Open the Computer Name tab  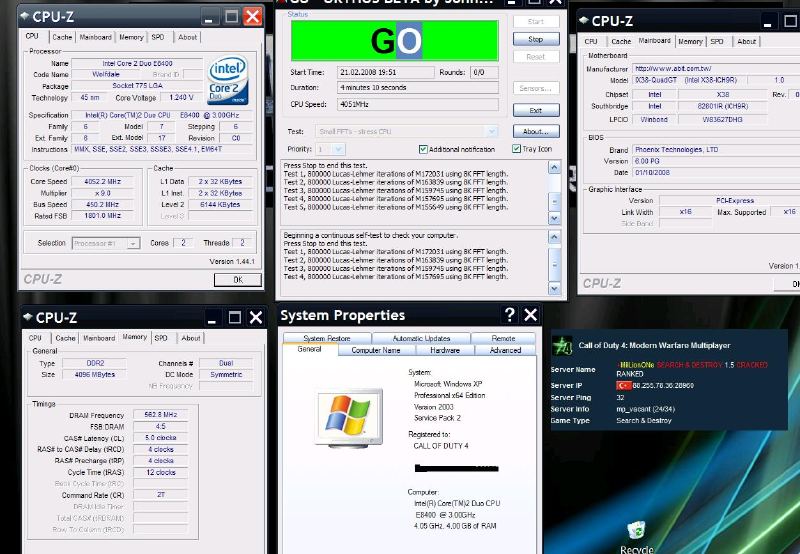(376, 350)
